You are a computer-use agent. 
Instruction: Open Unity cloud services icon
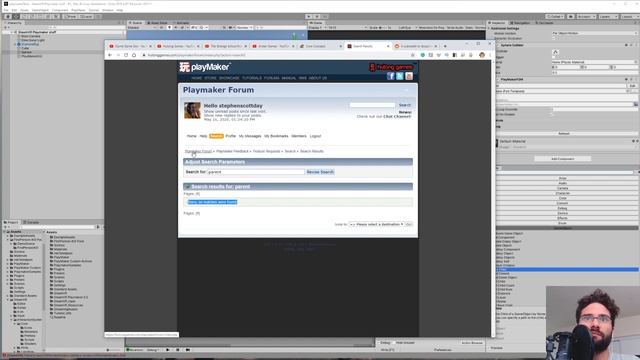[x=571, y=17]
